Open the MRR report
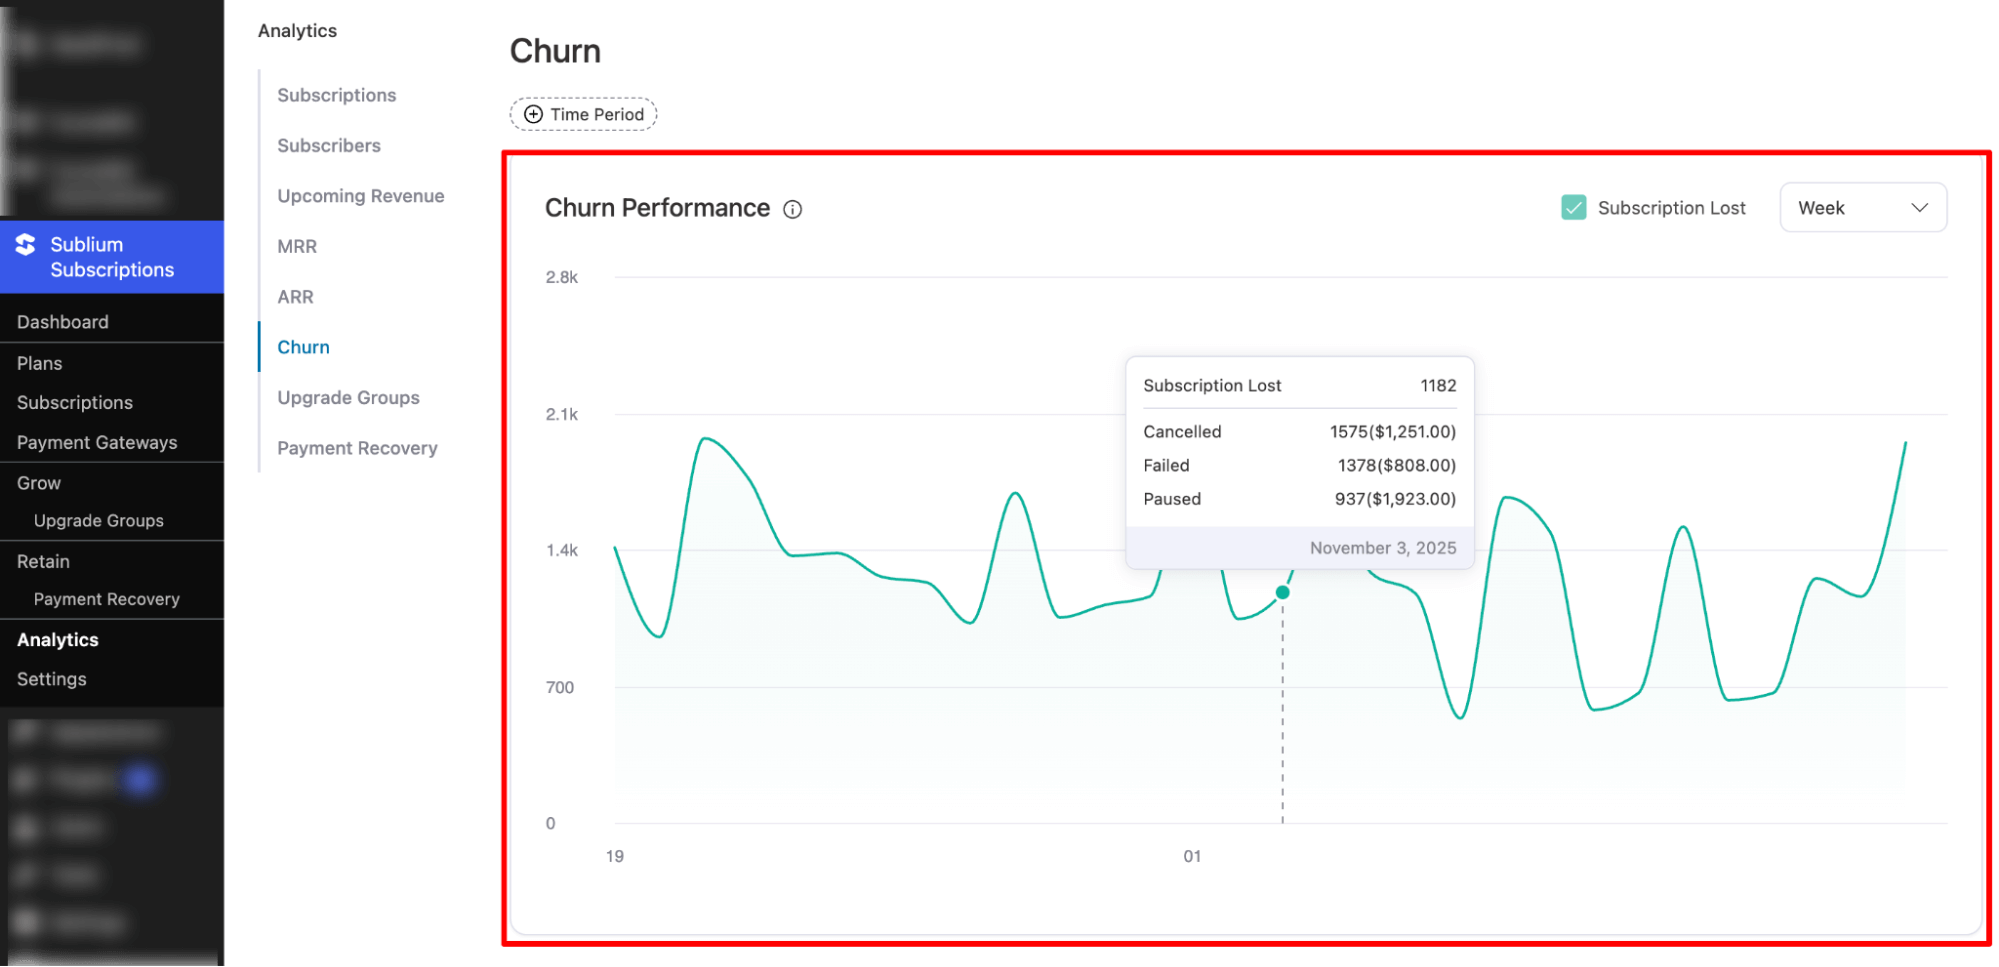1999x967 pixels. tap(296, 246)
